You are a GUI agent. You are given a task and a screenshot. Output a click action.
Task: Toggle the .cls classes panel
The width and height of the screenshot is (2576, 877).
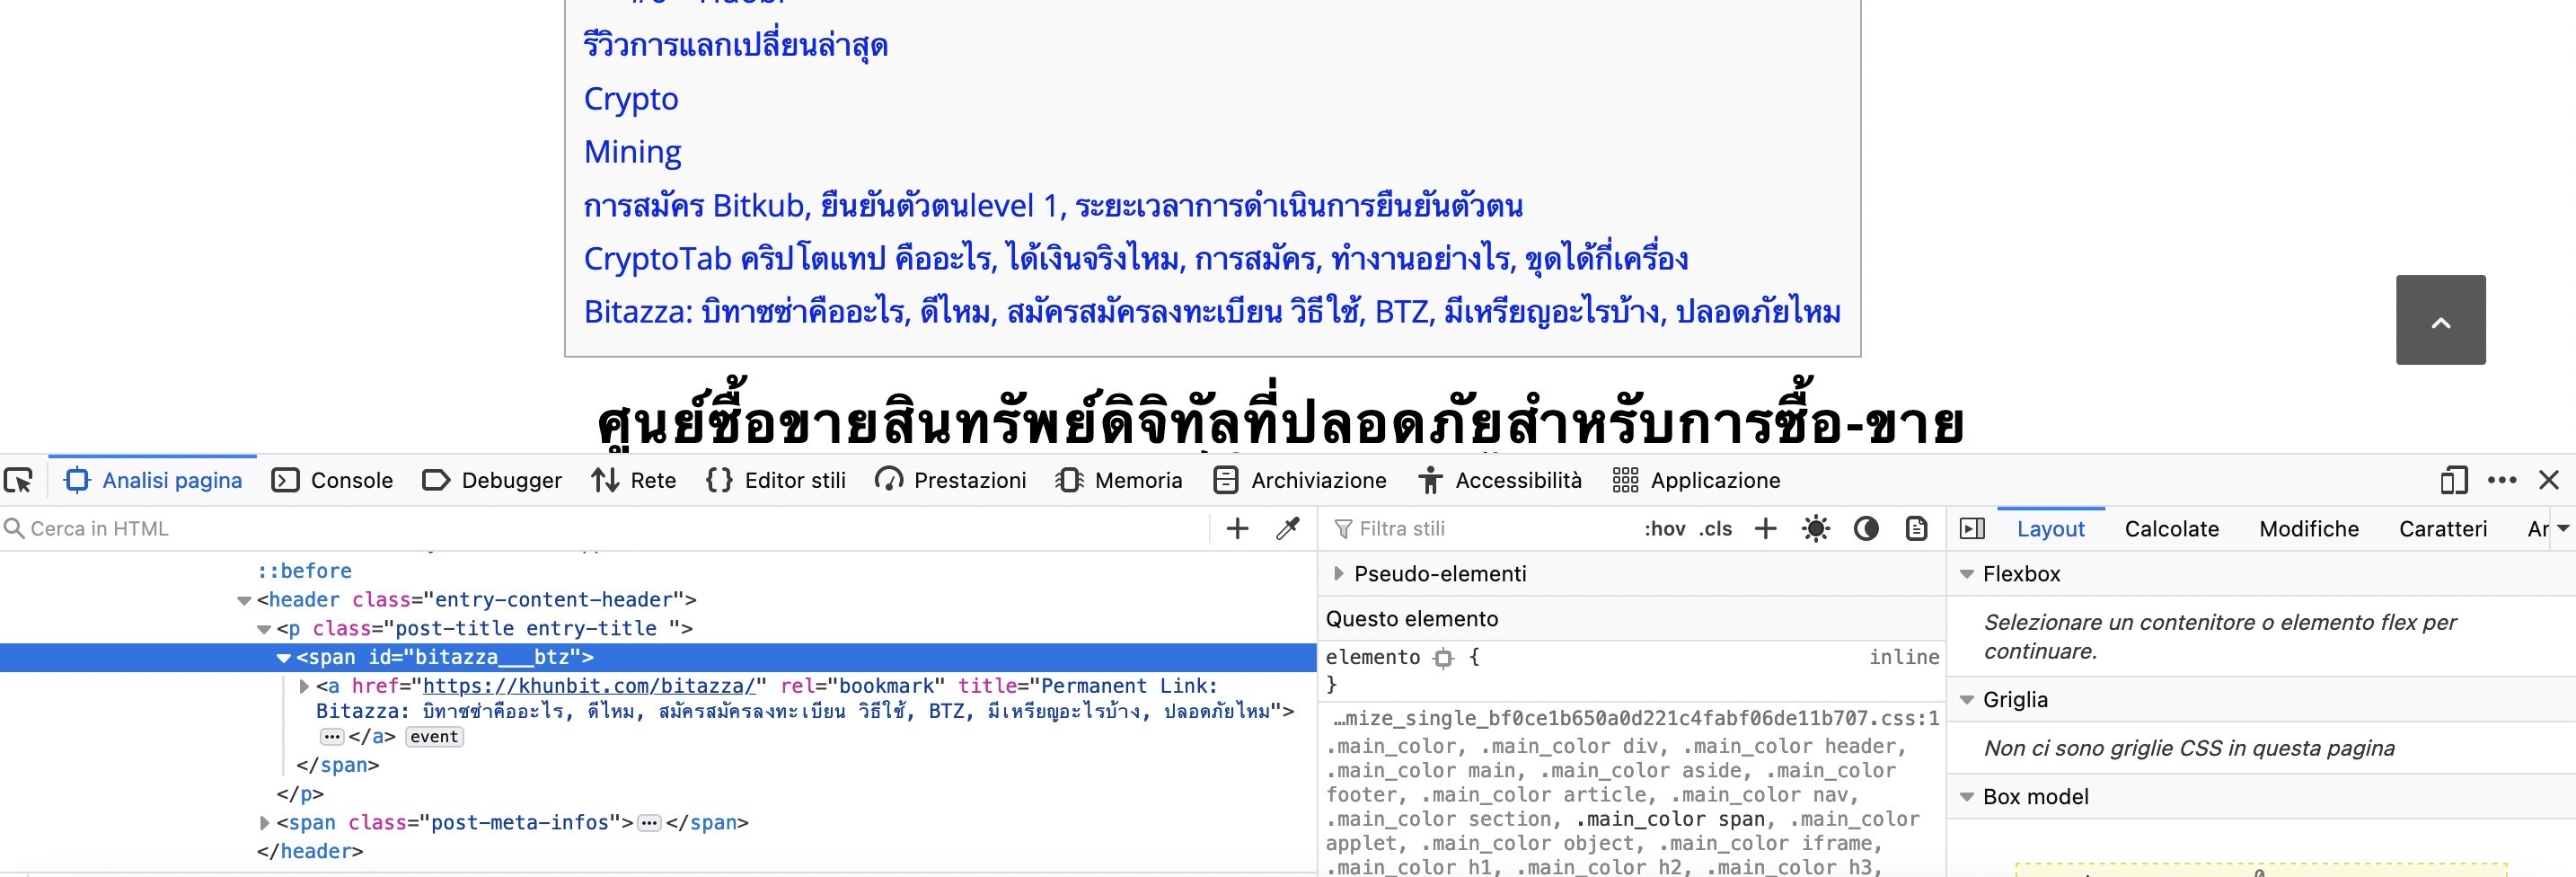click(1716, 529)
